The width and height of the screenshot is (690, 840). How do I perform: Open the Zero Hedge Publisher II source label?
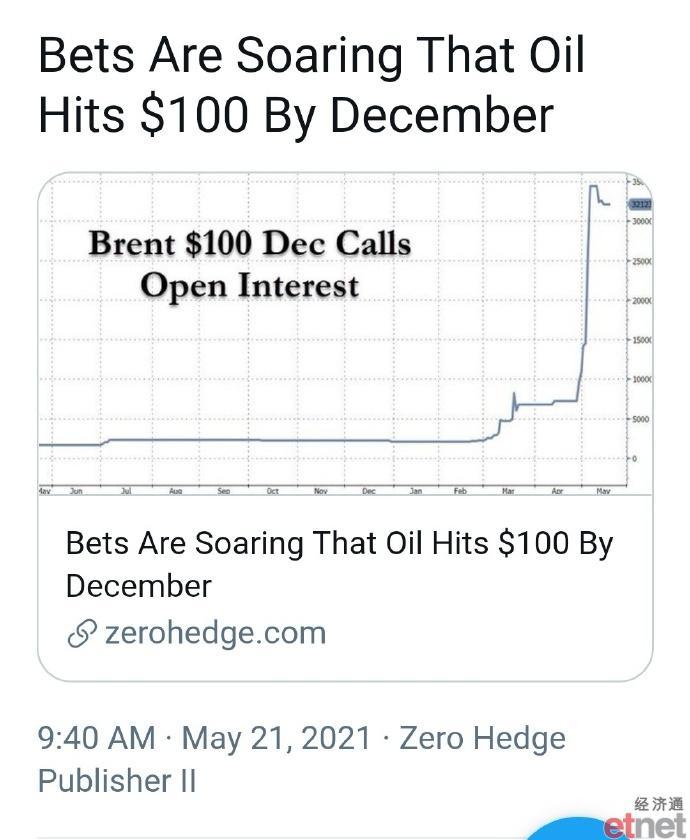point(302,759)
